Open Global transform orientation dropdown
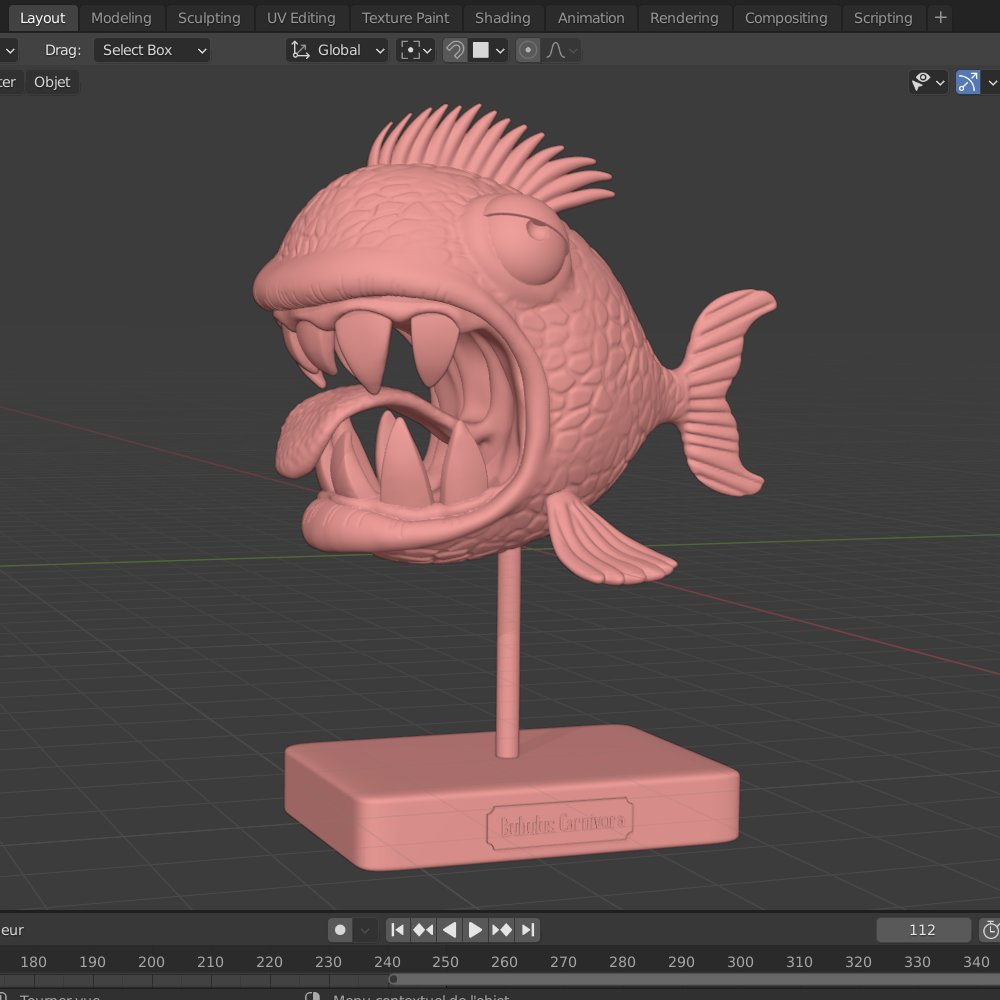Screen dimensions: 1000x1000 337,50
